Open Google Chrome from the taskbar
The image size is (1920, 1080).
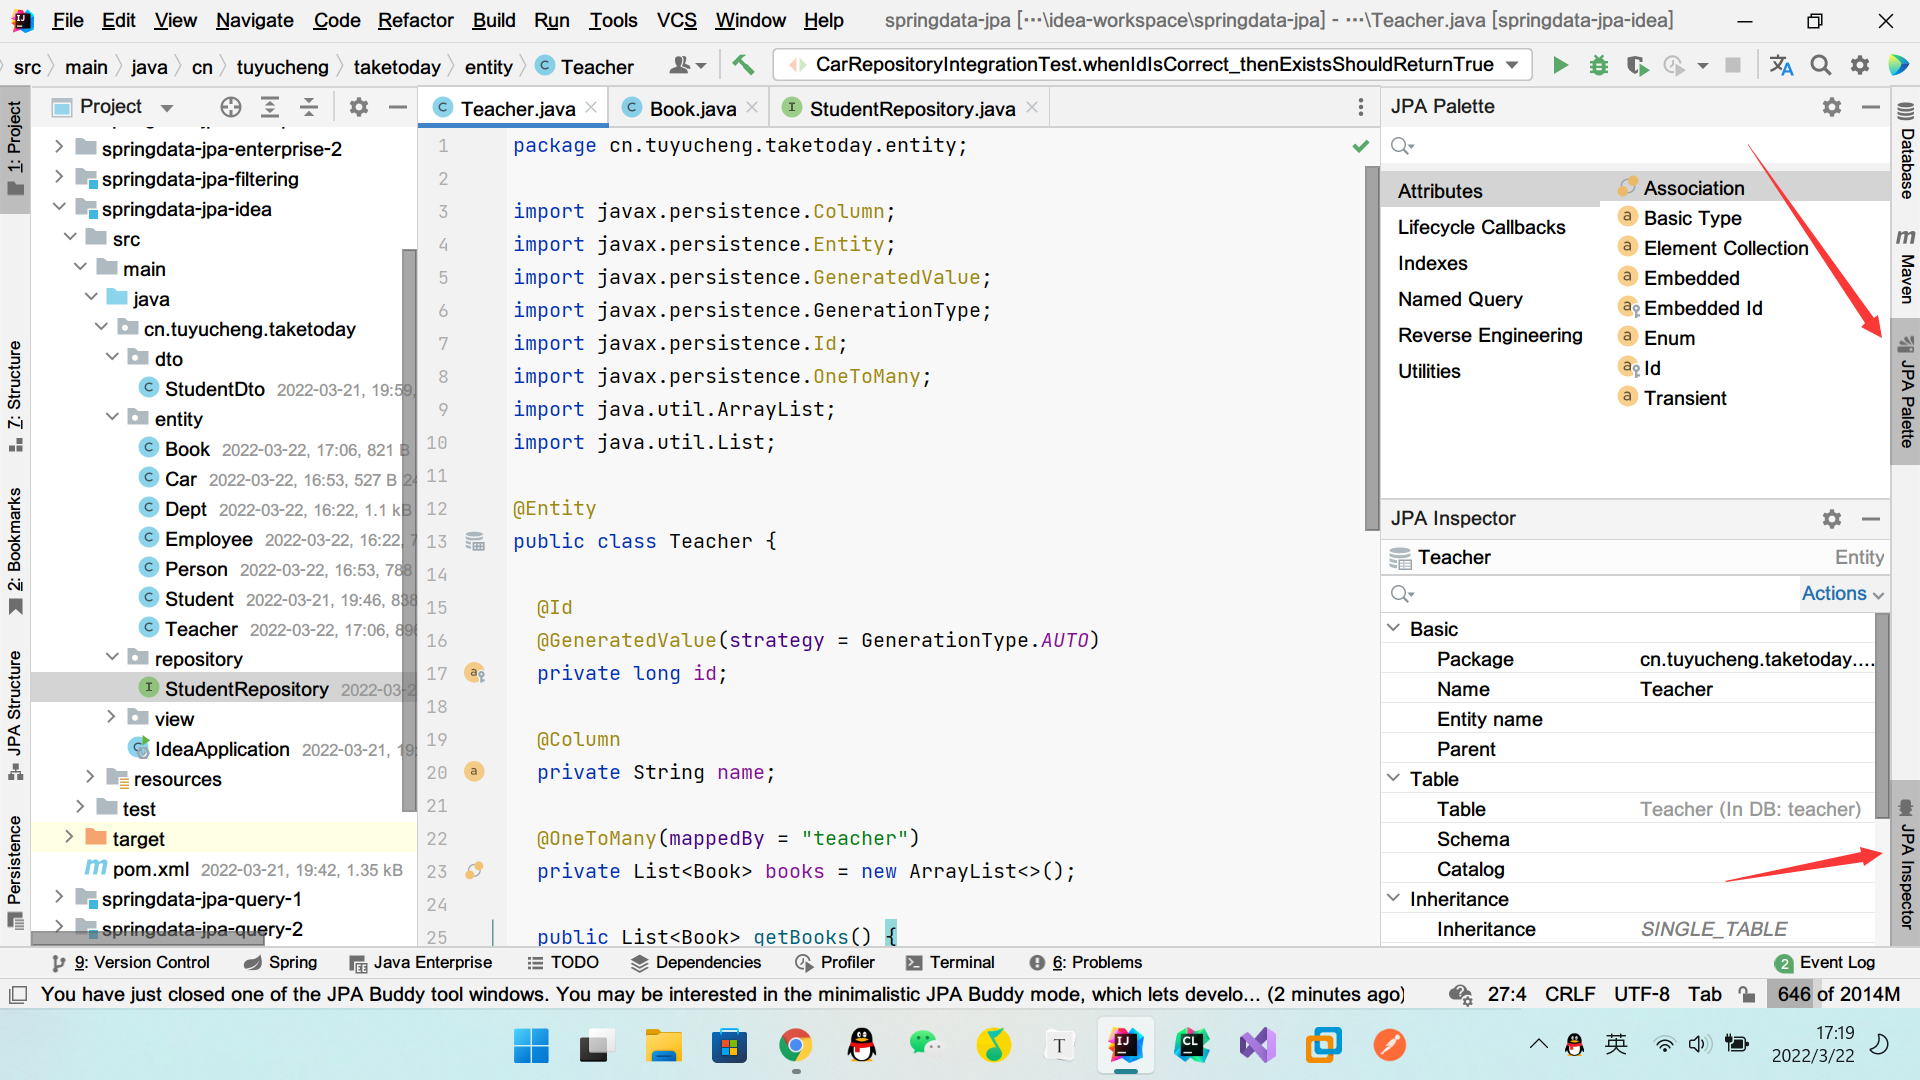click(795, 1046)
